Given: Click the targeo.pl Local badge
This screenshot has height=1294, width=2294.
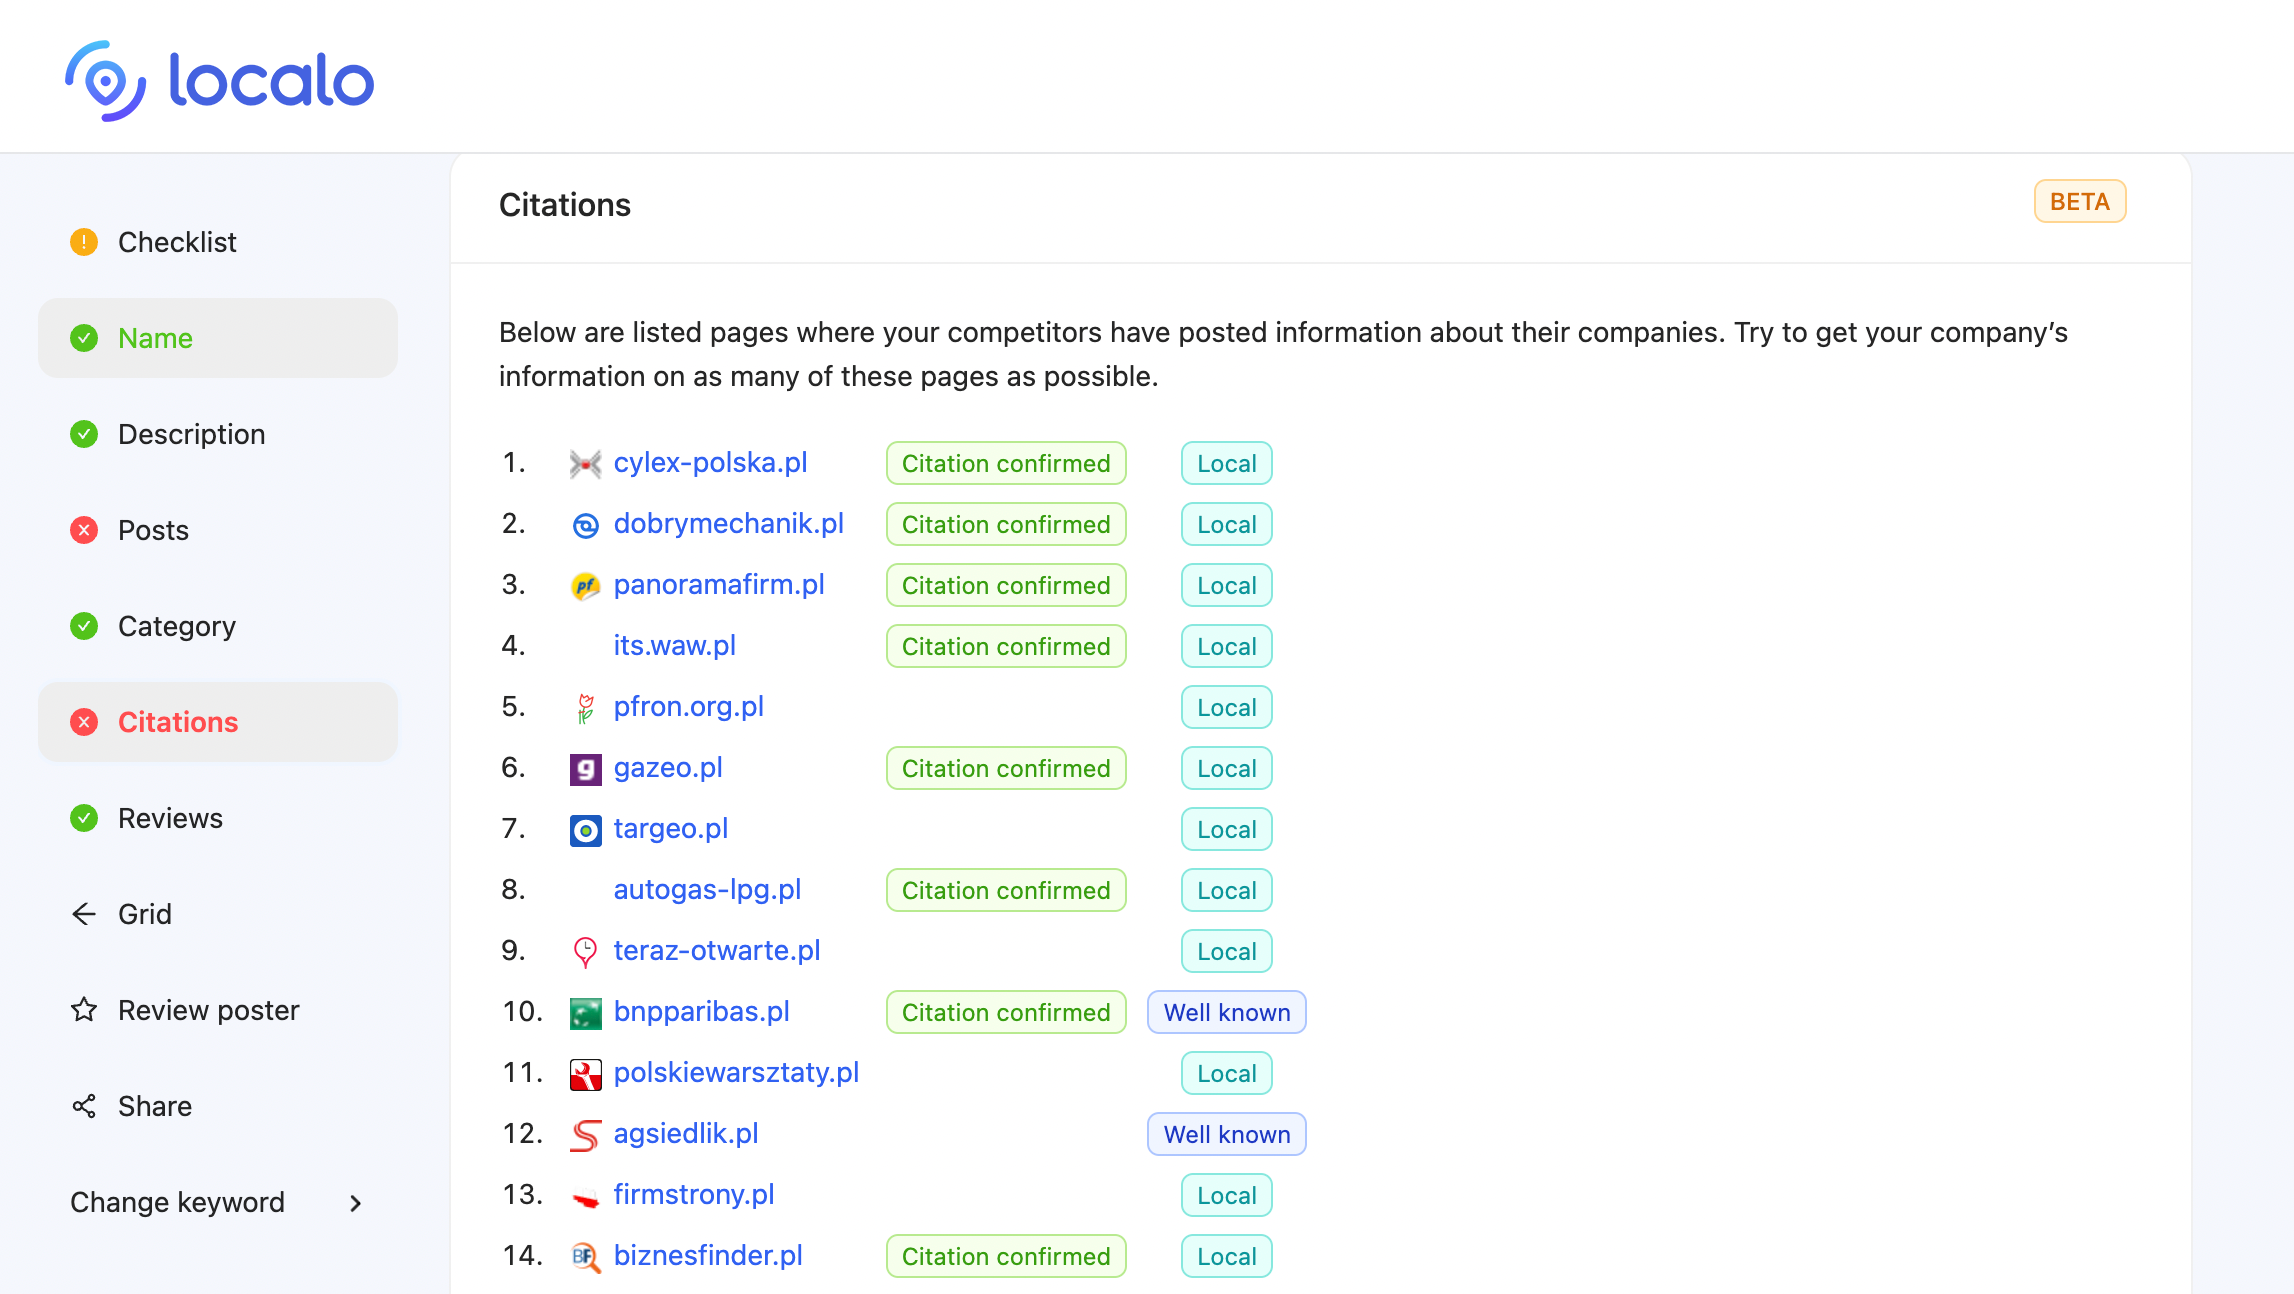Looking at the screenshot, I should pyautogui.click(x=1226, y=829).
